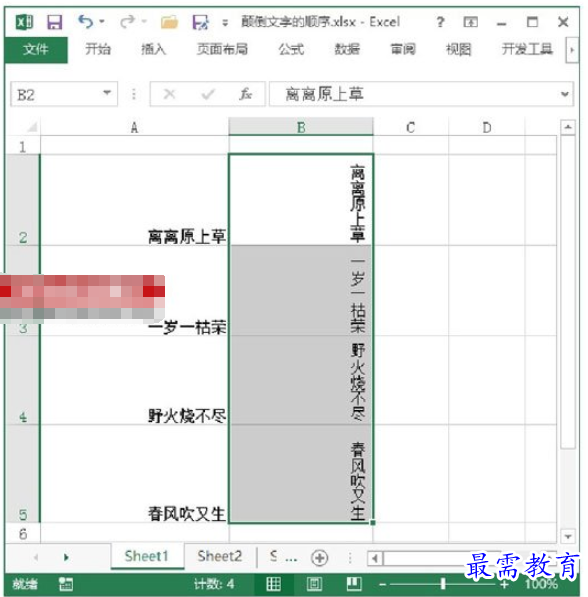Switch to the 审阅 tab
588x597 pixels.
pyautogui.click(x=403, y=49)
